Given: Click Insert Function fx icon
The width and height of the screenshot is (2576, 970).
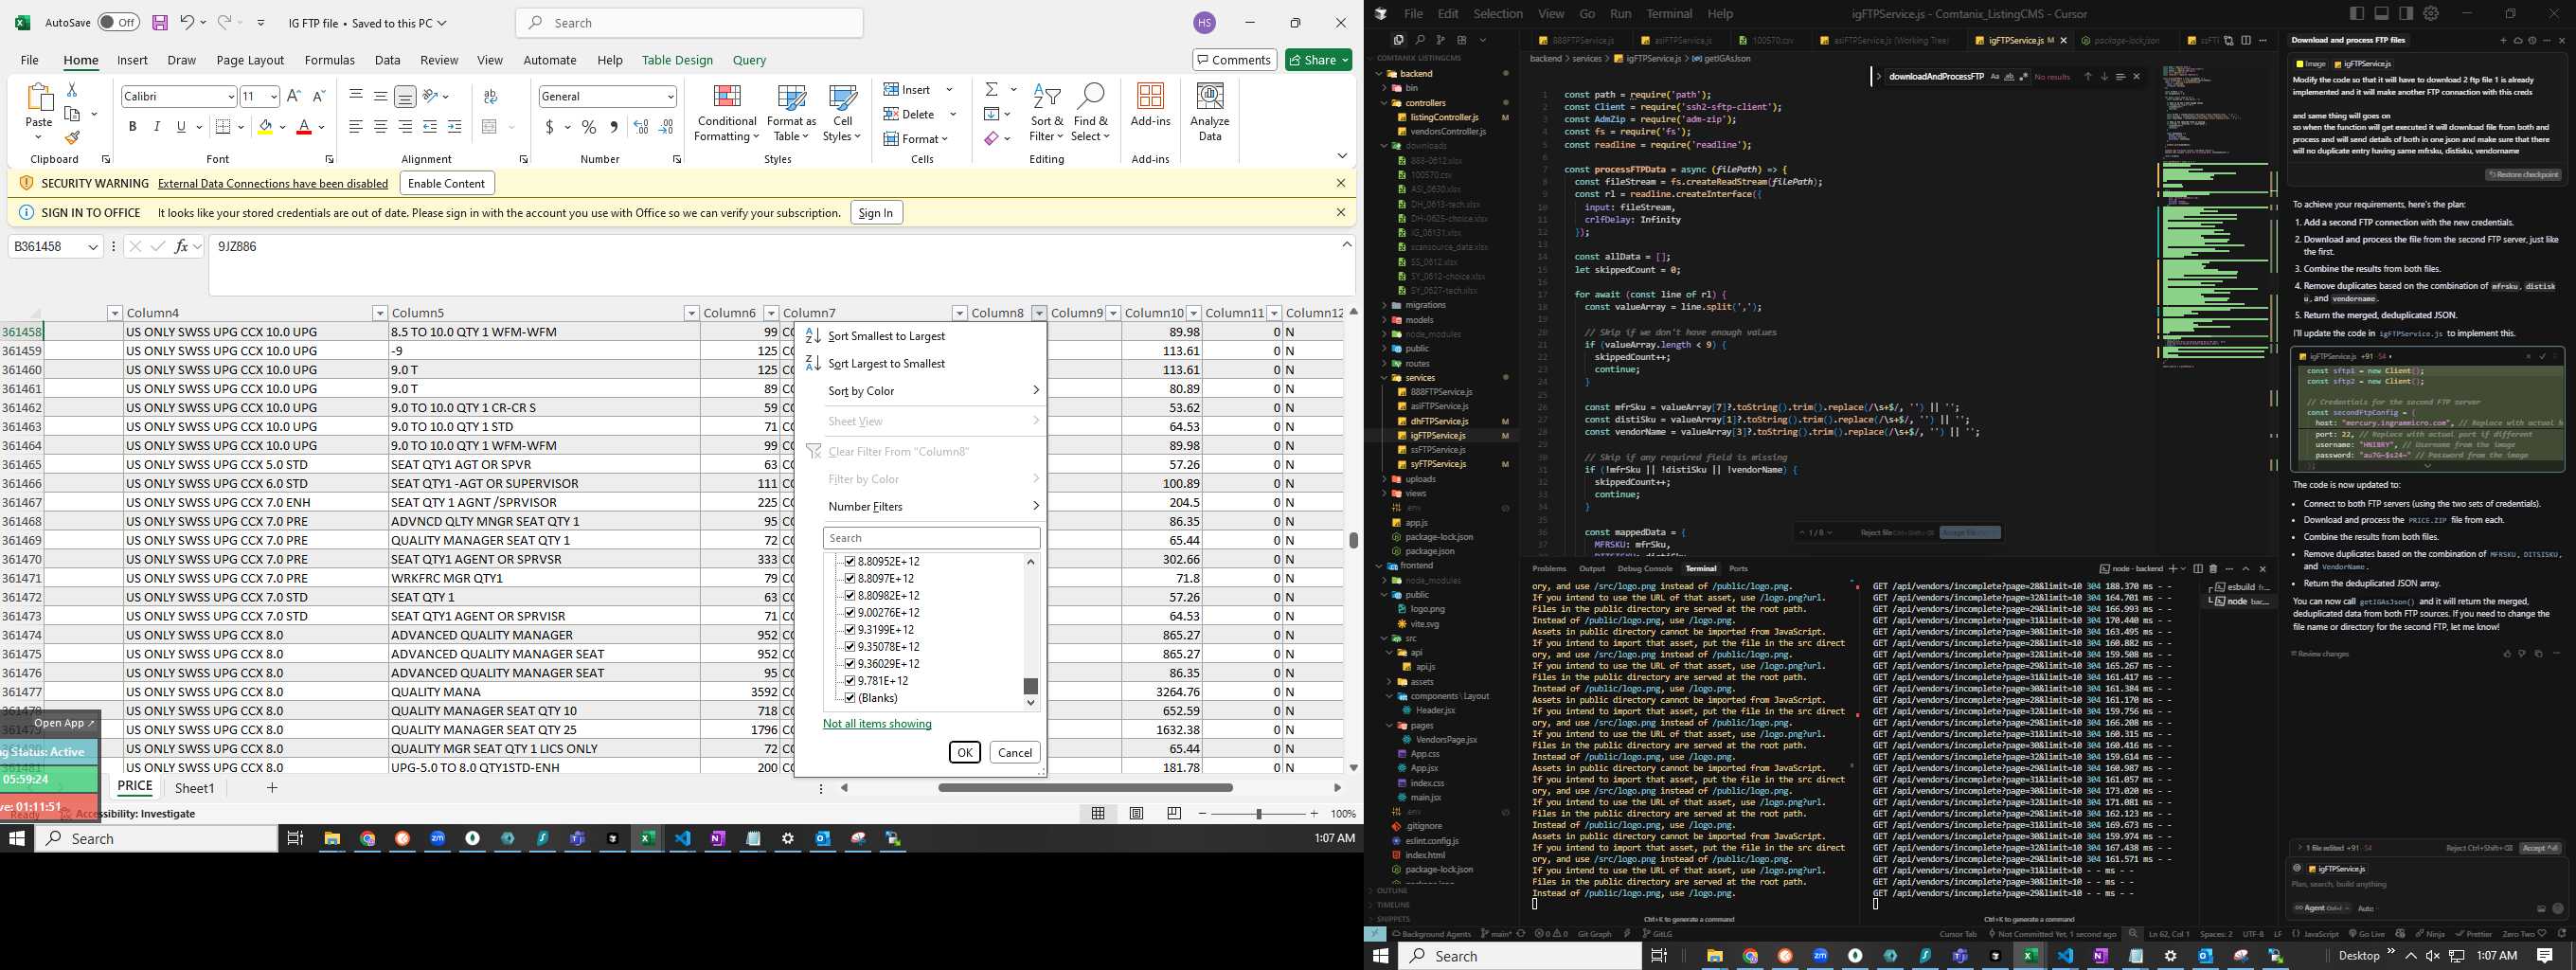Looking at the screenshot, I should click(x=181, y=246).
